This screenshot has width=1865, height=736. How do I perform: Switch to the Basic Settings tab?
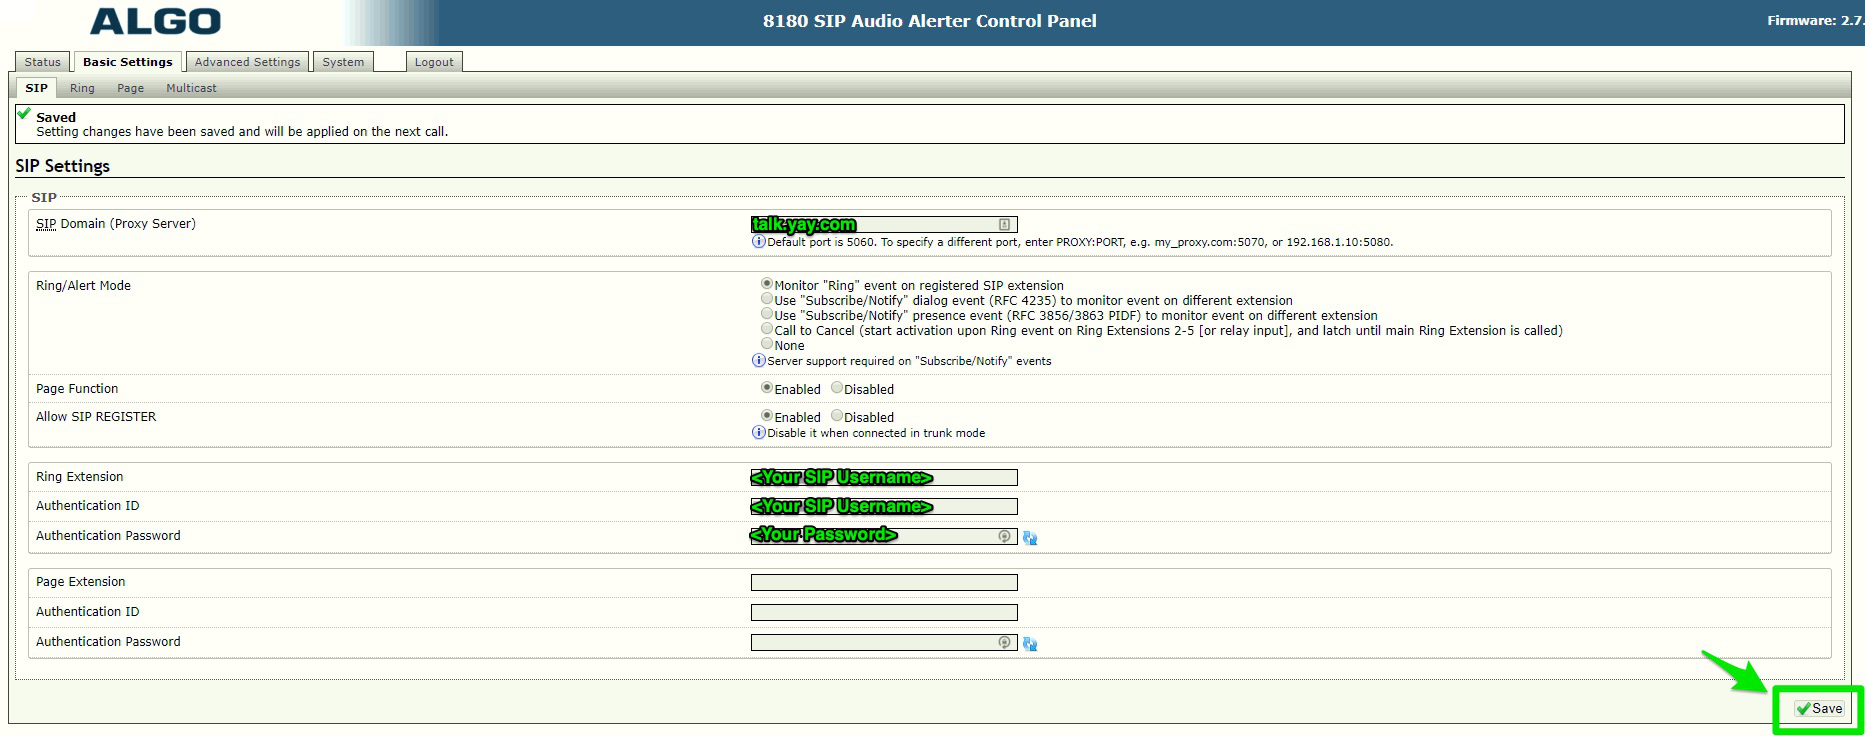[x=128, y=62]
